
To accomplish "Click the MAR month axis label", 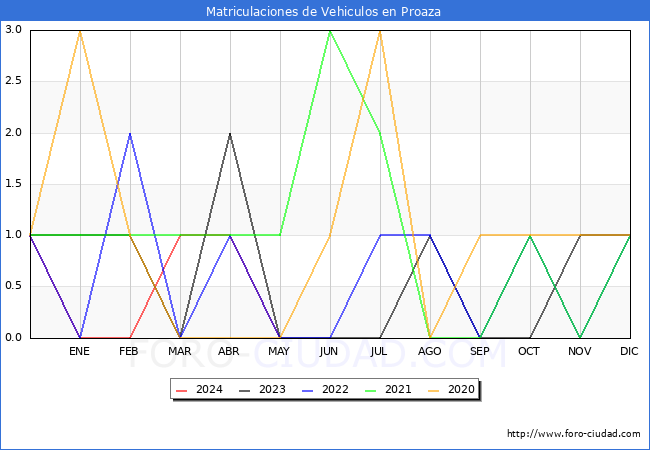I will click(179, 351).
